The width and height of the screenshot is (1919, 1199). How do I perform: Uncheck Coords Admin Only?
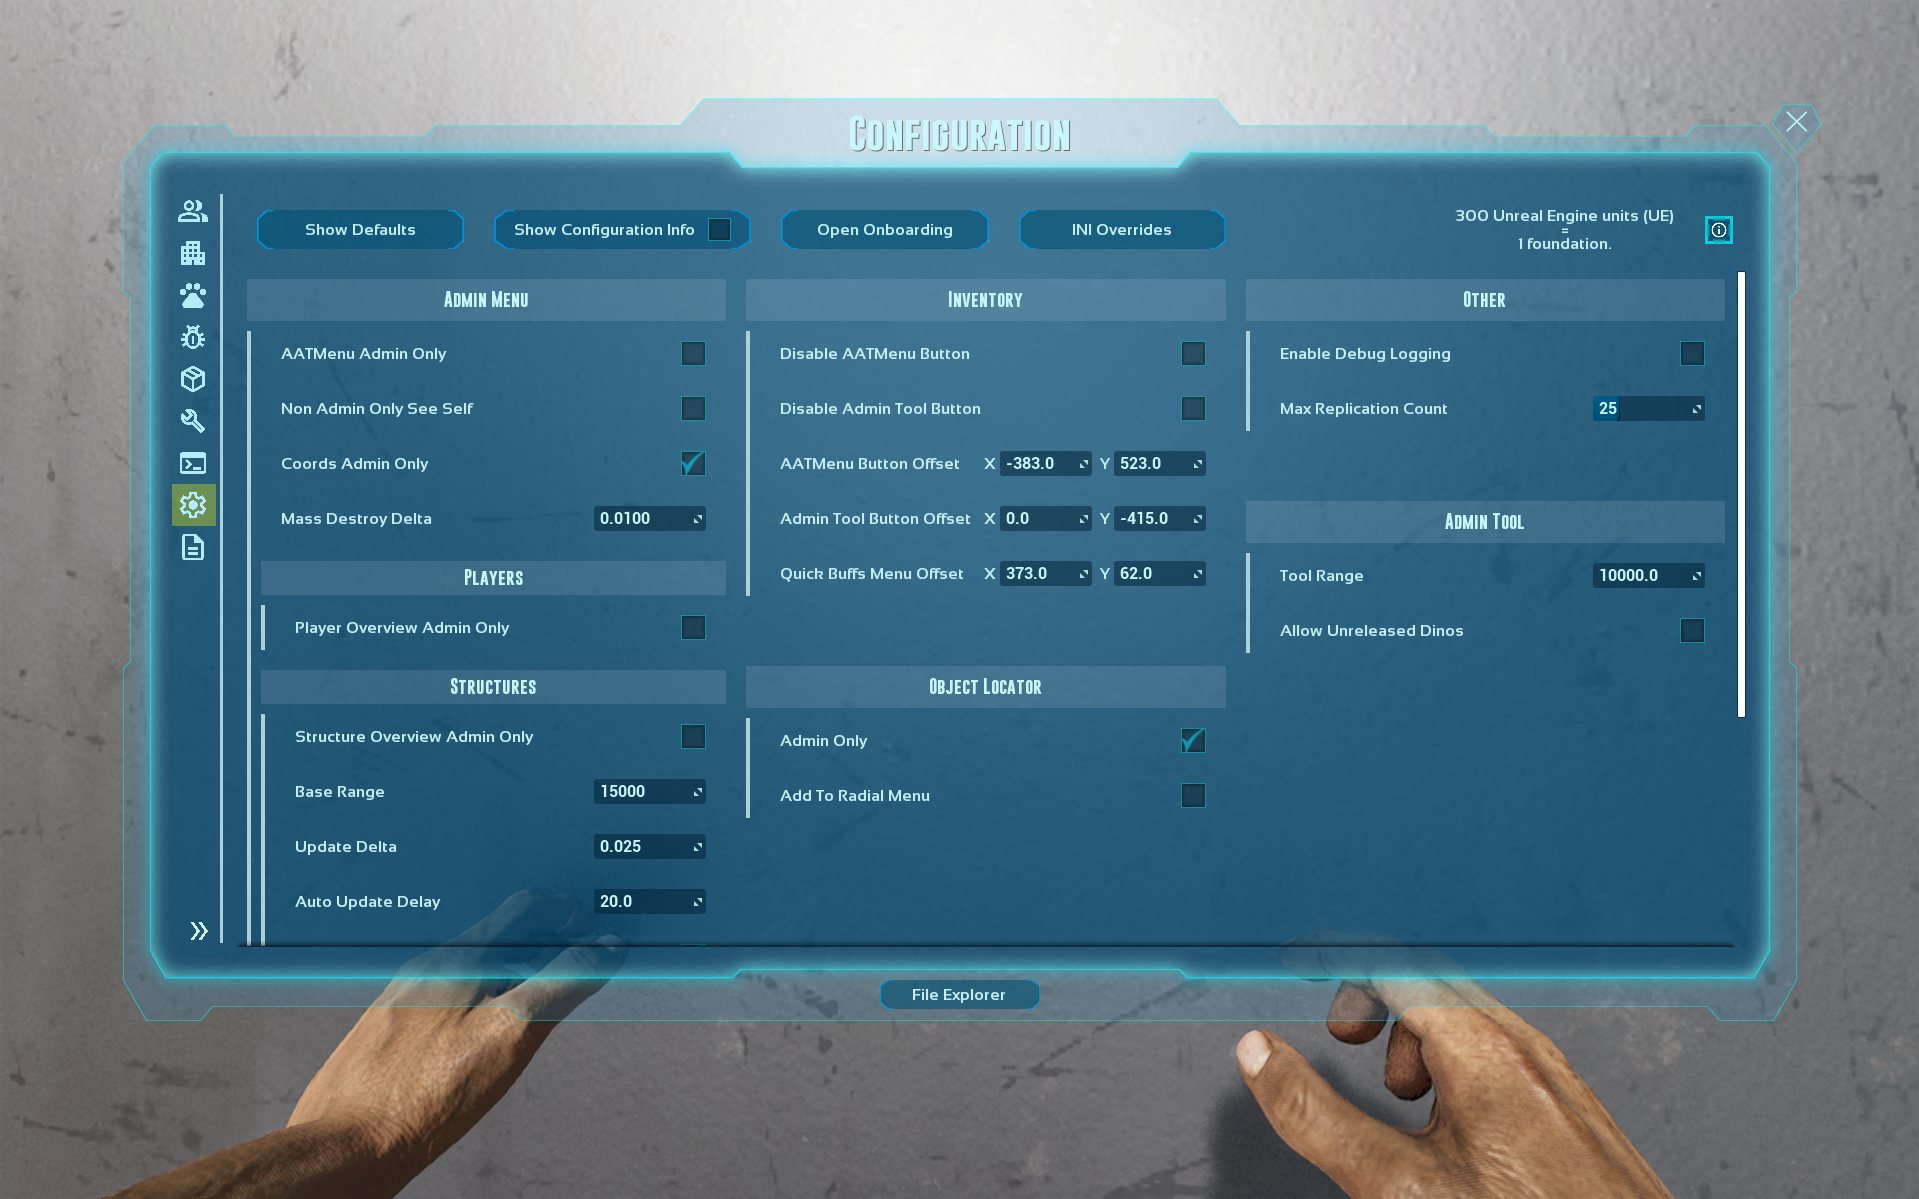[693, 464]
